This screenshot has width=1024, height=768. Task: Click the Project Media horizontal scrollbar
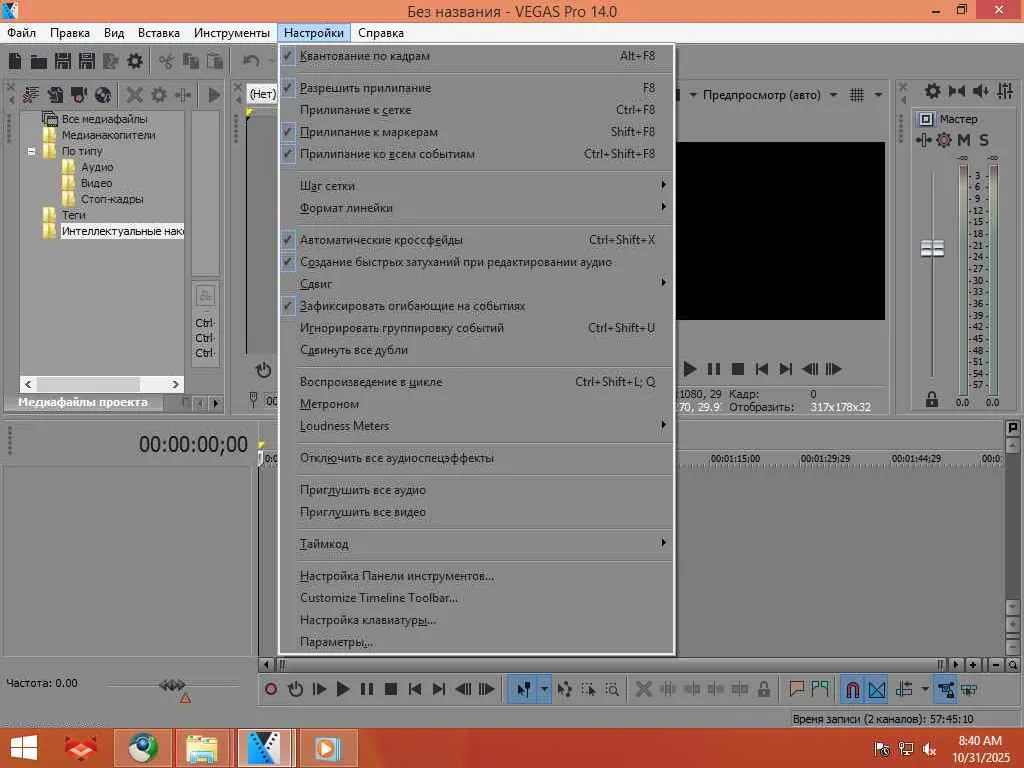pyautogui.click(x=102, y=384)
